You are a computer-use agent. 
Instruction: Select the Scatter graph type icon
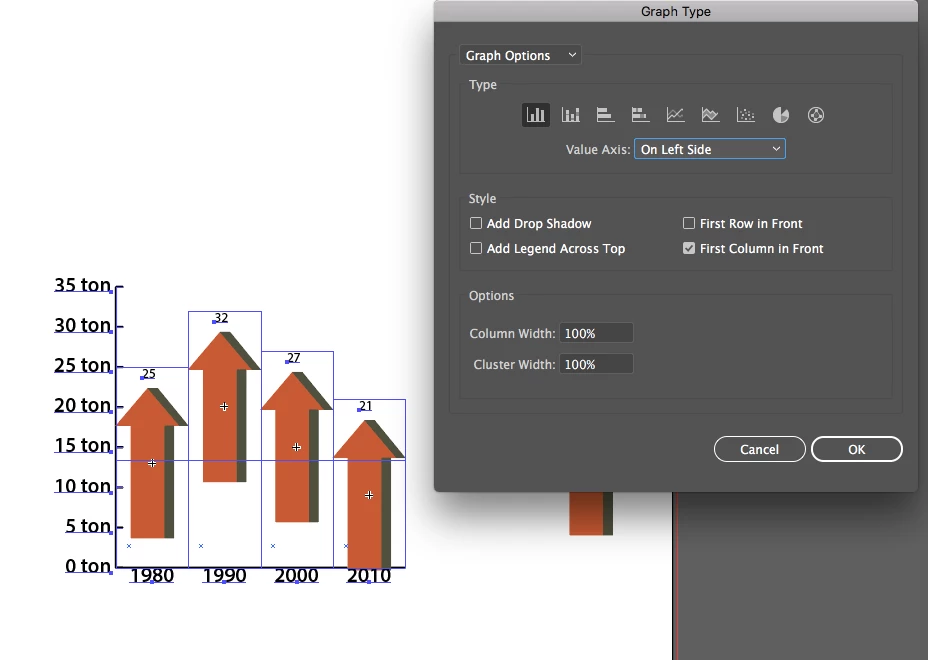[x=746, y=115]
